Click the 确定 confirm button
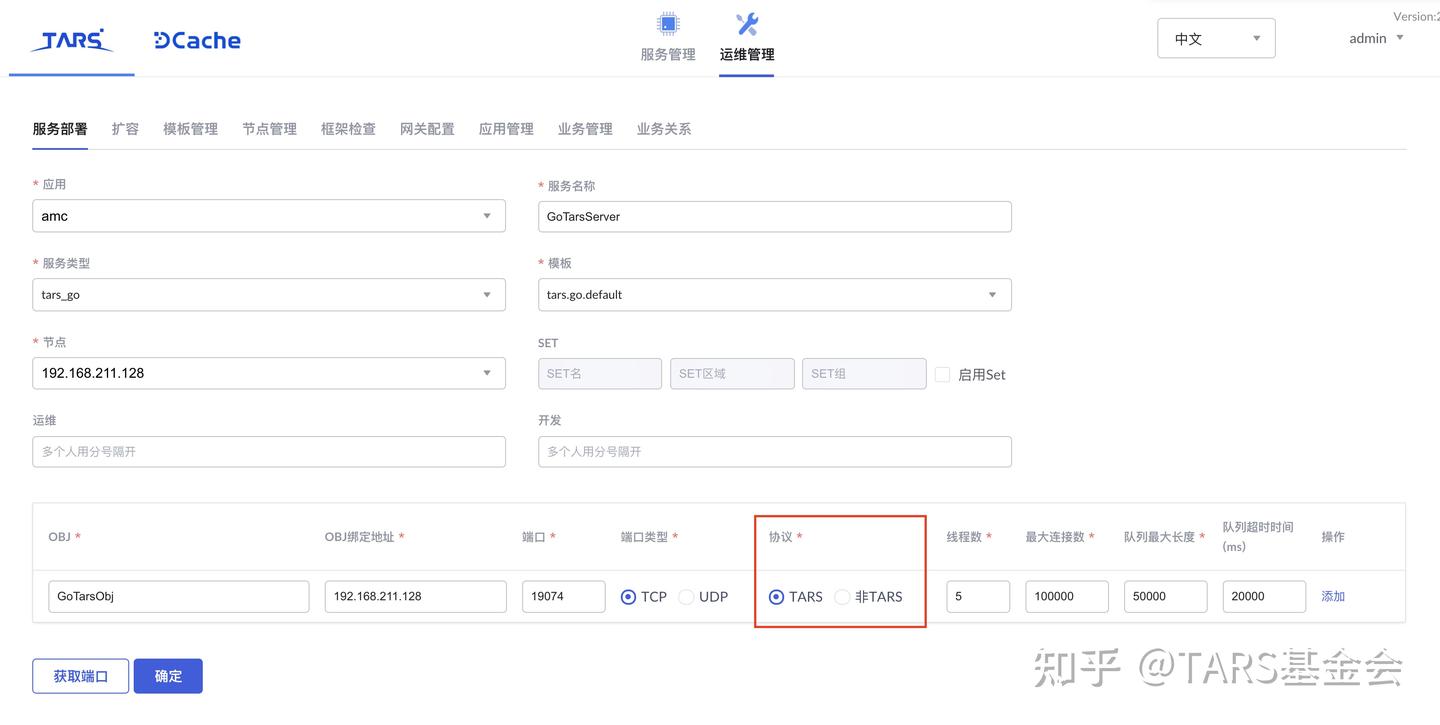Image resolution: width=1440 pixels, height=725 pixels. coord(167,676)
